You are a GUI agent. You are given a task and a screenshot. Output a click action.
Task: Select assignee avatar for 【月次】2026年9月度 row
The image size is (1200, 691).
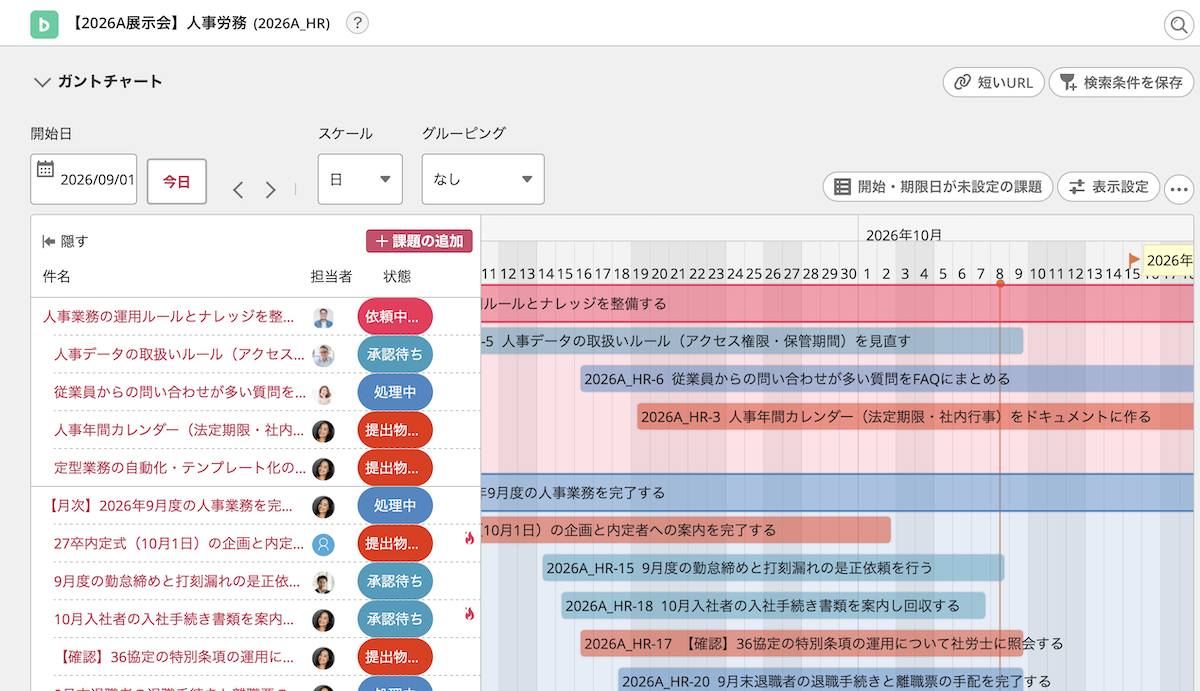(x=323, y=507)
